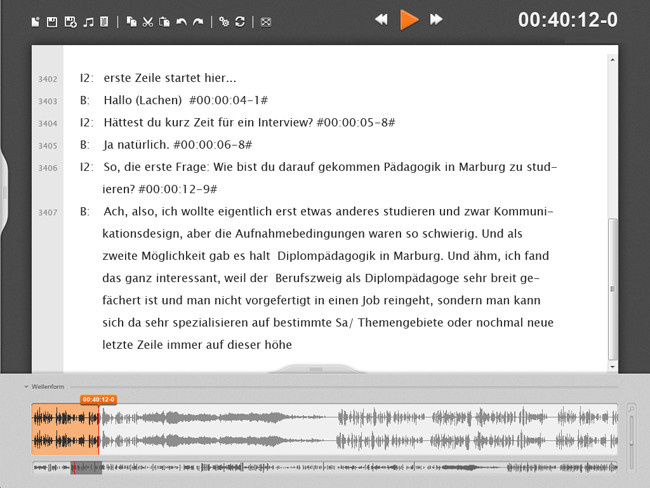Viewport: 650px width, 488px height.
Task: Click the document/video file icon next to music note
Action: tap(104, 22)
